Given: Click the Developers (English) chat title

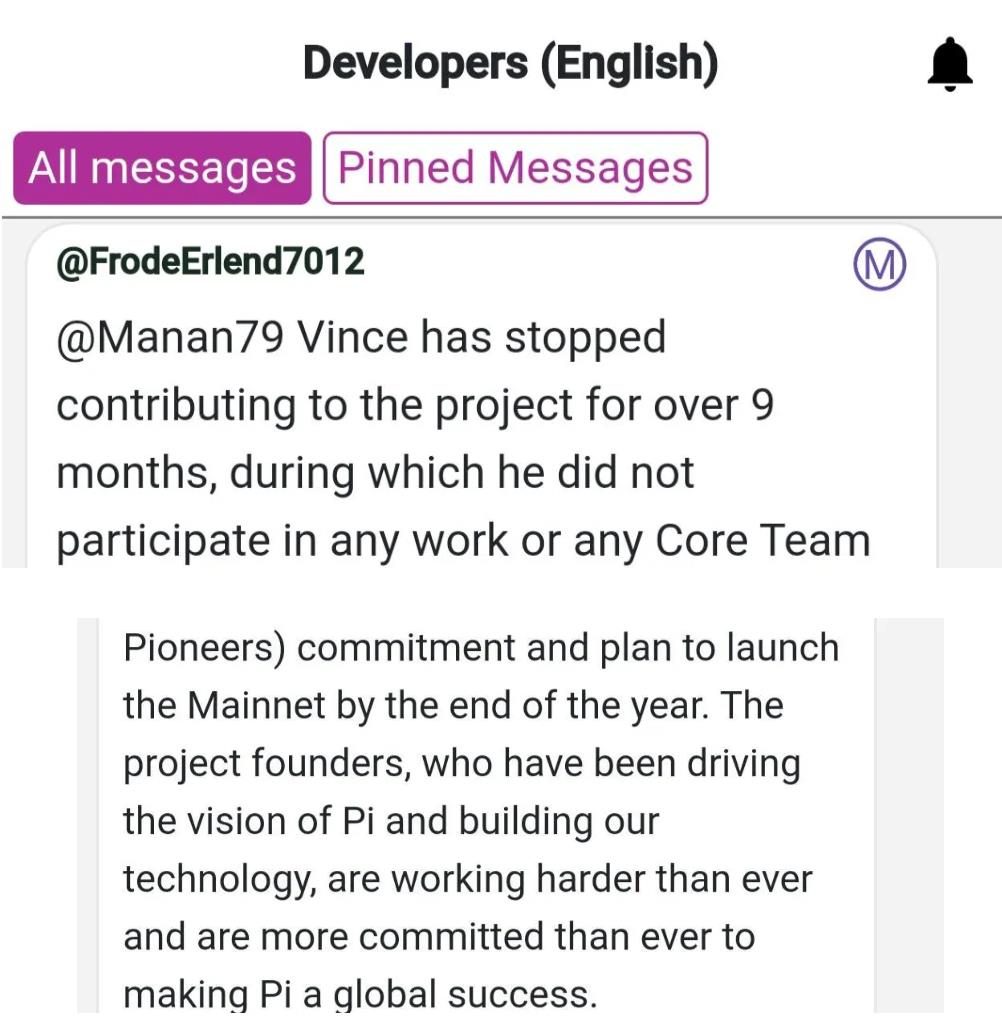Looking at the screenshot, I should [x=511, y=64].
